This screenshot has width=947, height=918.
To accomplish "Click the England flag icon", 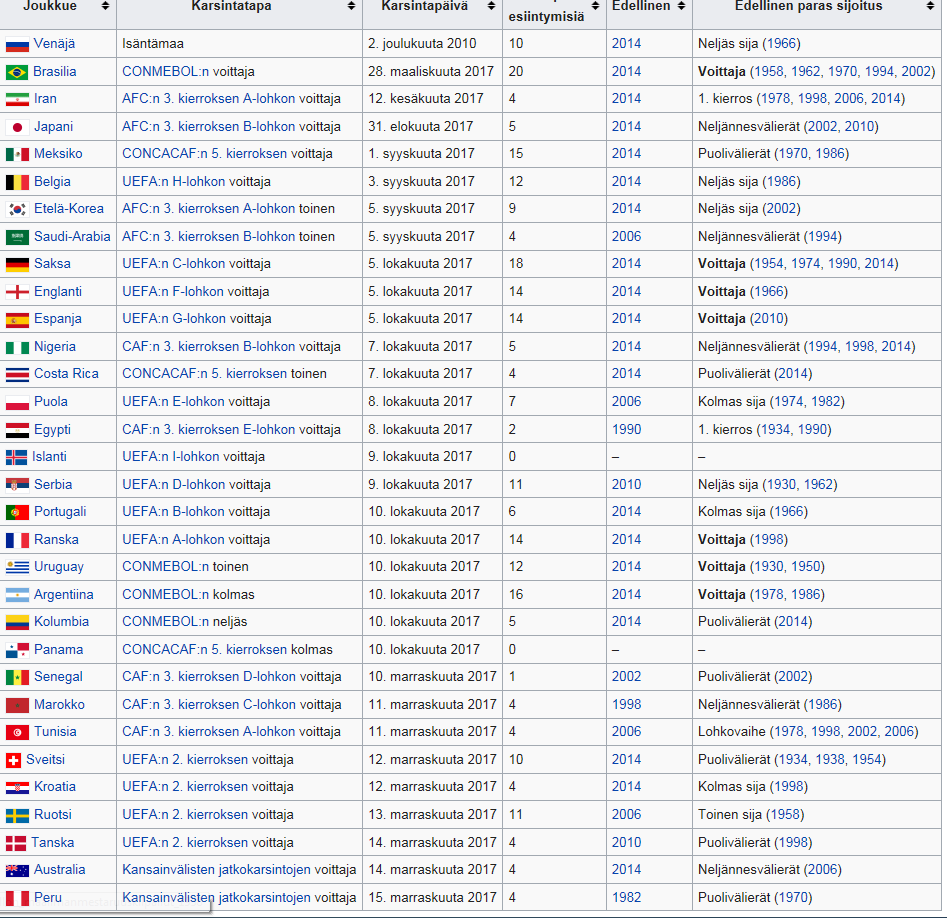I will 17,292.
